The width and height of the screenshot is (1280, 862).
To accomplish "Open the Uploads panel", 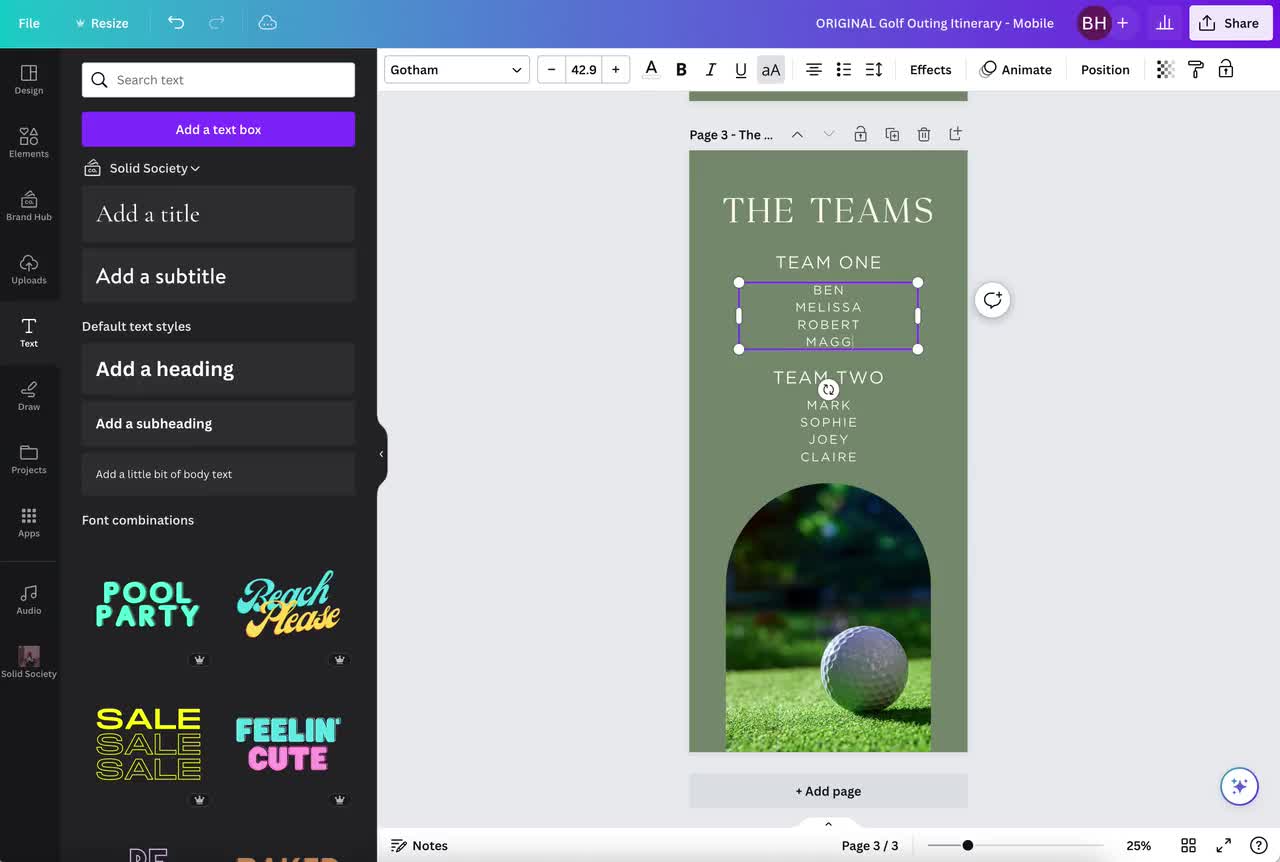I will (x=29, y=268).
